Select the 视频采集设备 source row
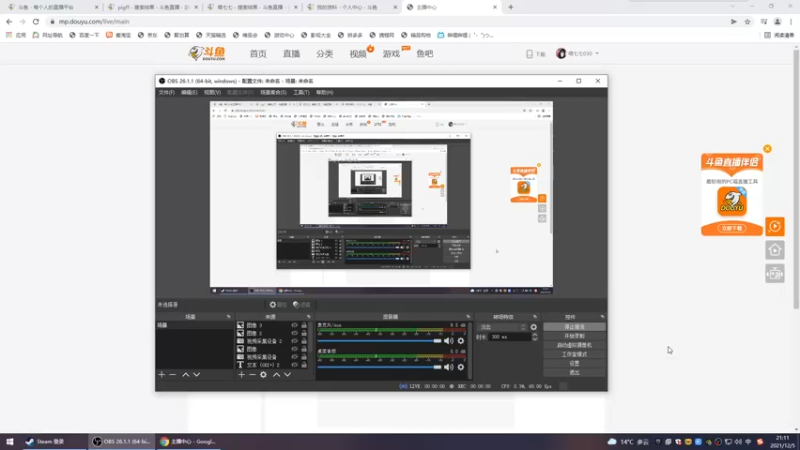The width and height of the screenshot is (800, 450). [273, 357]
